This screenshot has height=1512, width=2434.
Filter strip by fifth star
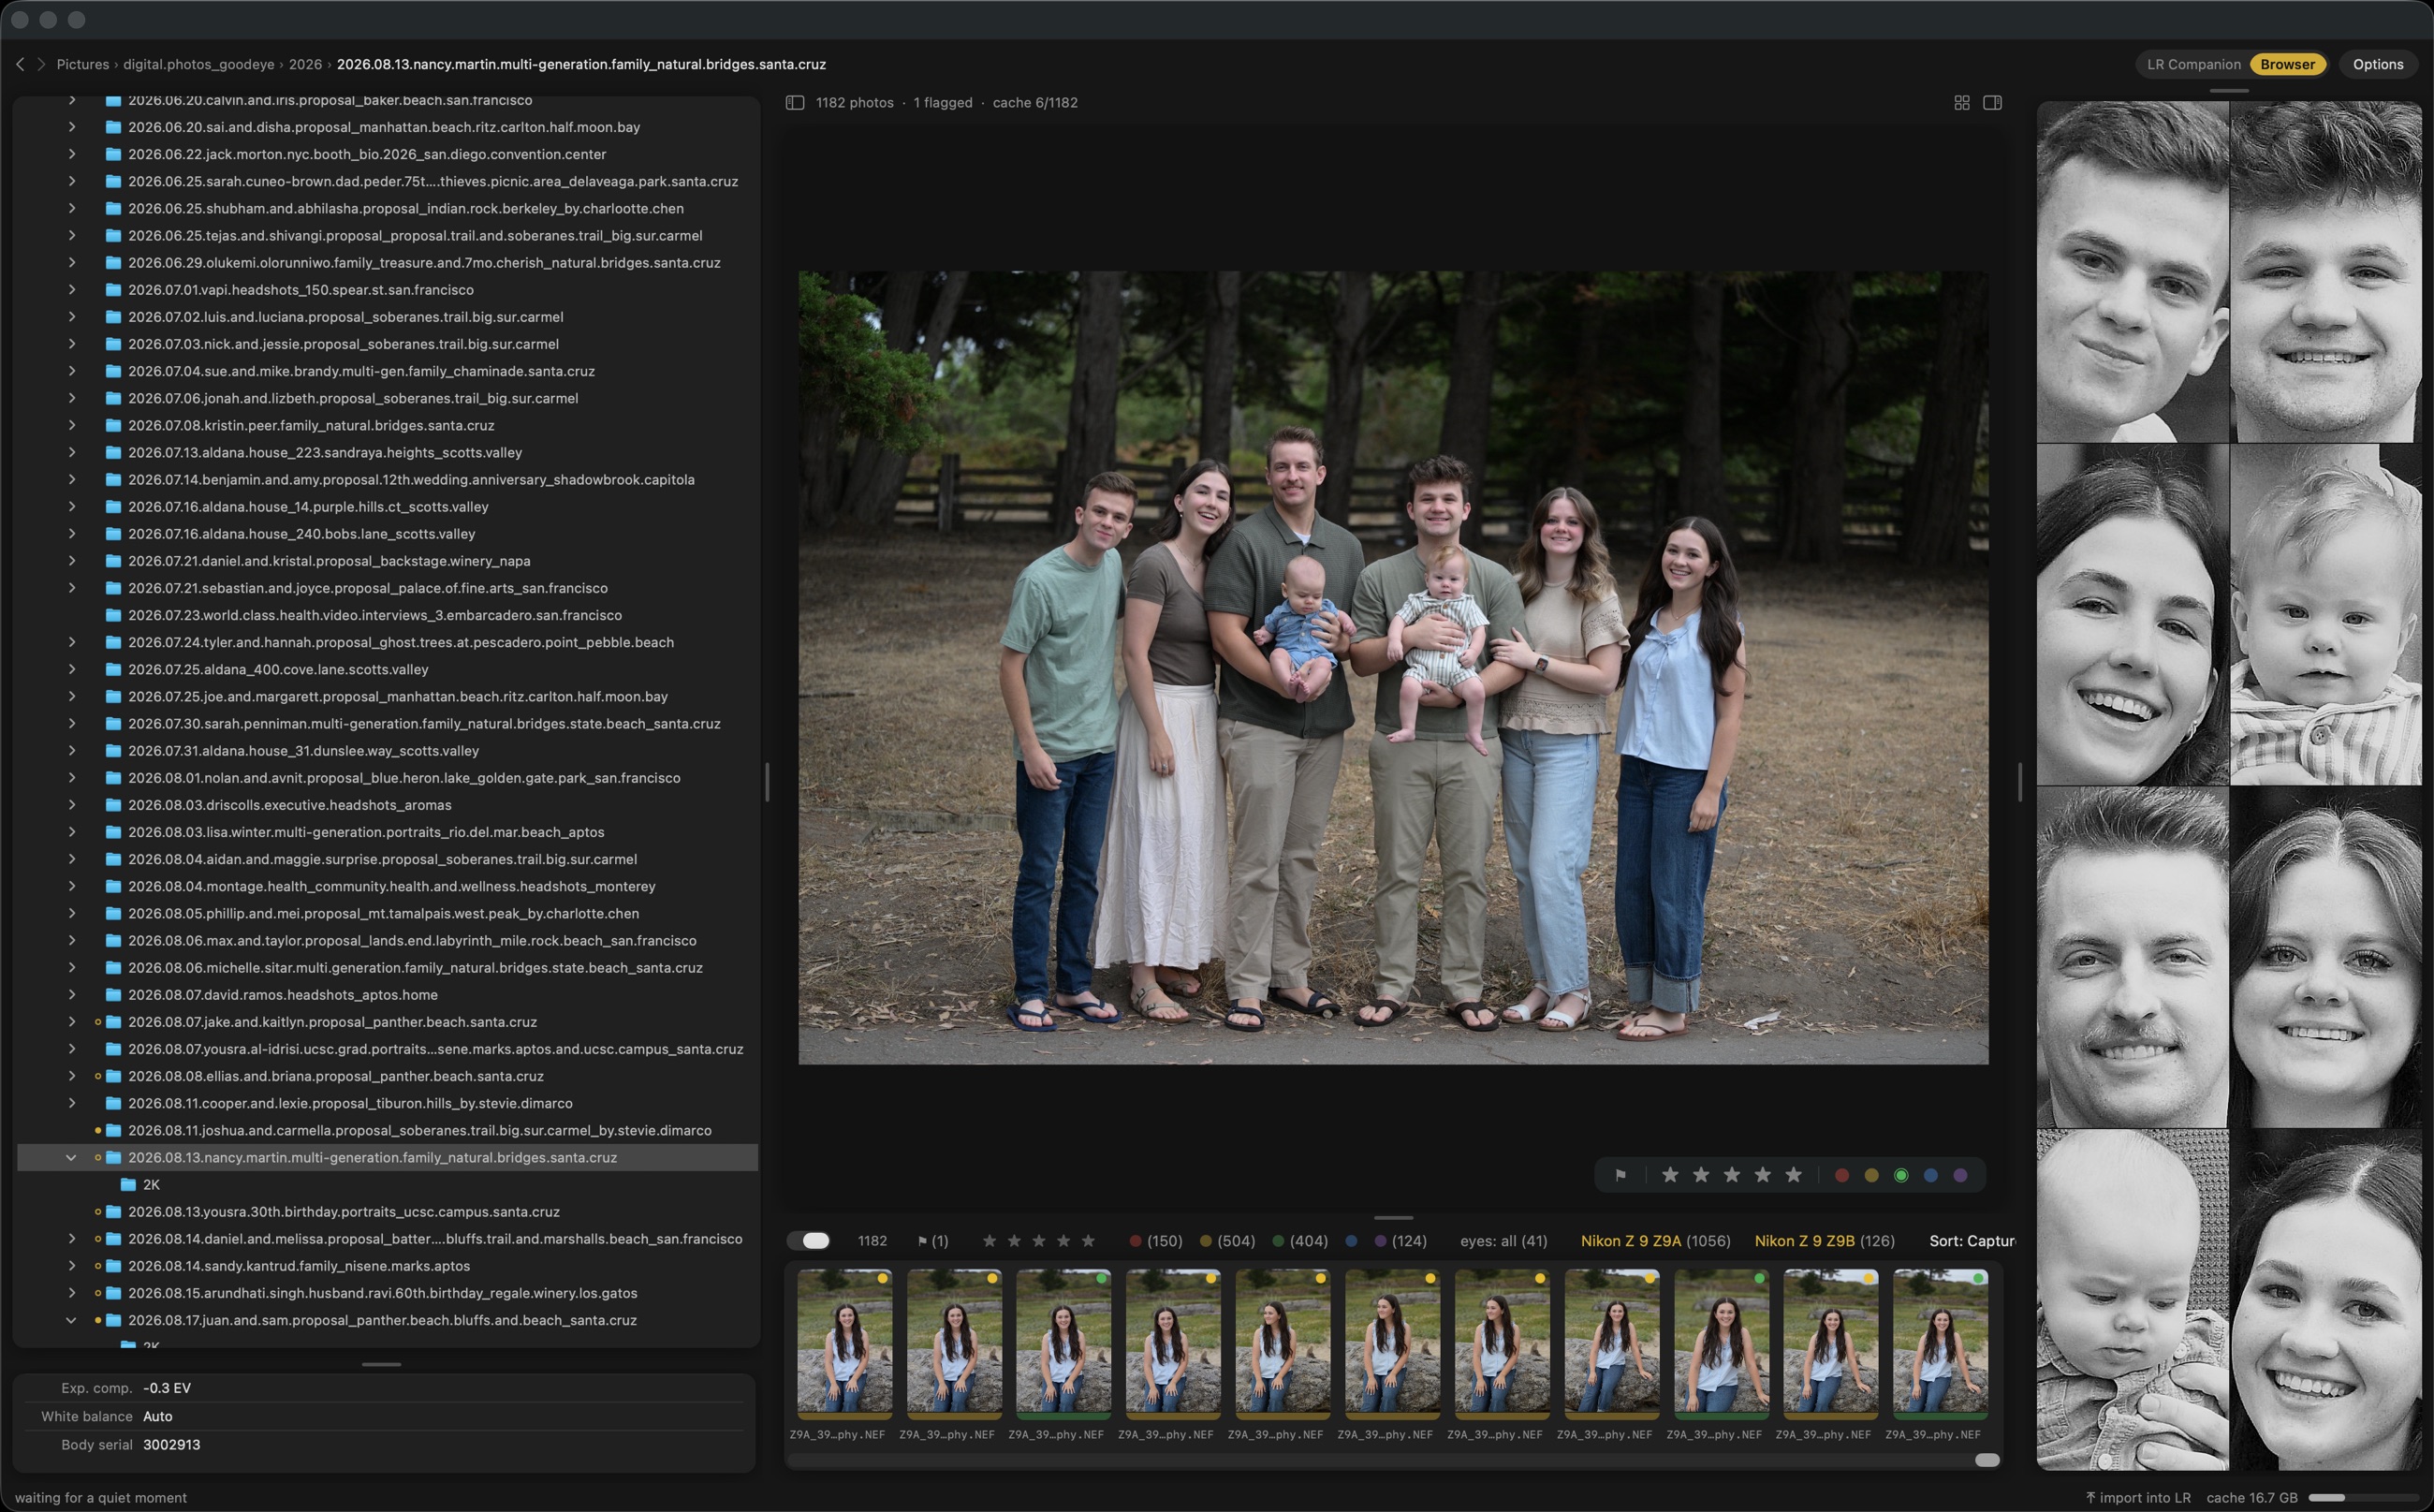(x=1088, y=1241)
